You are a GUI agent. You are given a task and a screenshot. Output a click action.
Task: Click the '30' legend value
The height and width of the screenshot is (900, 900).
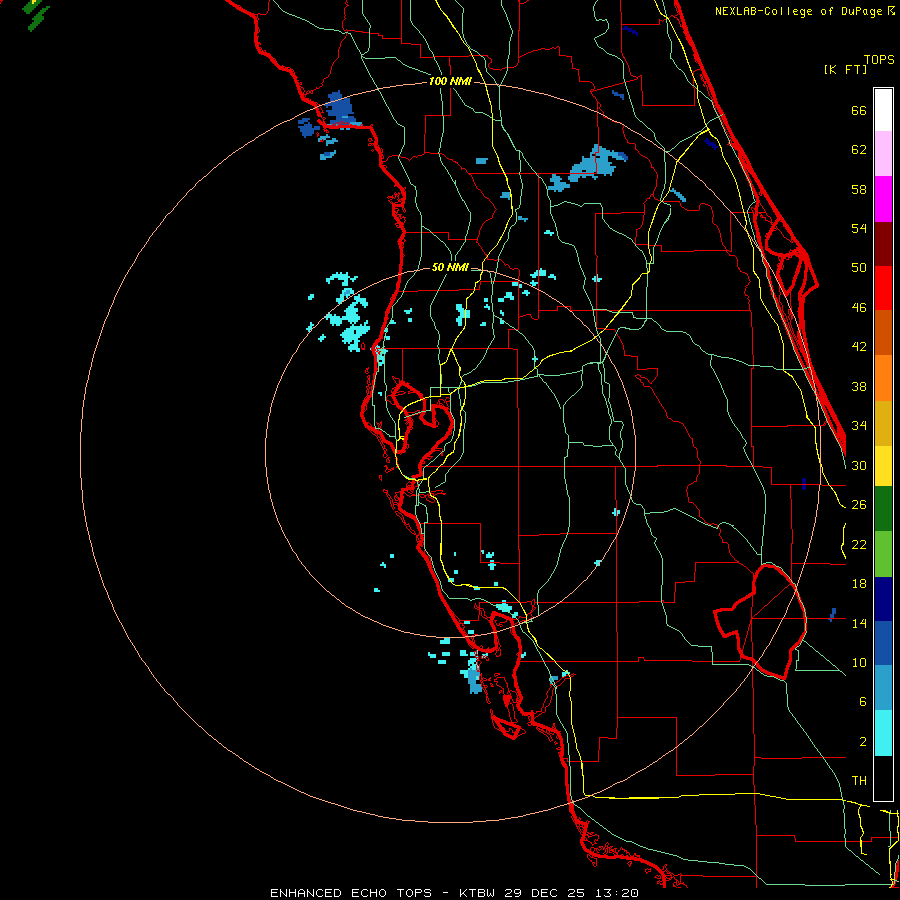[x=859, y=465]
